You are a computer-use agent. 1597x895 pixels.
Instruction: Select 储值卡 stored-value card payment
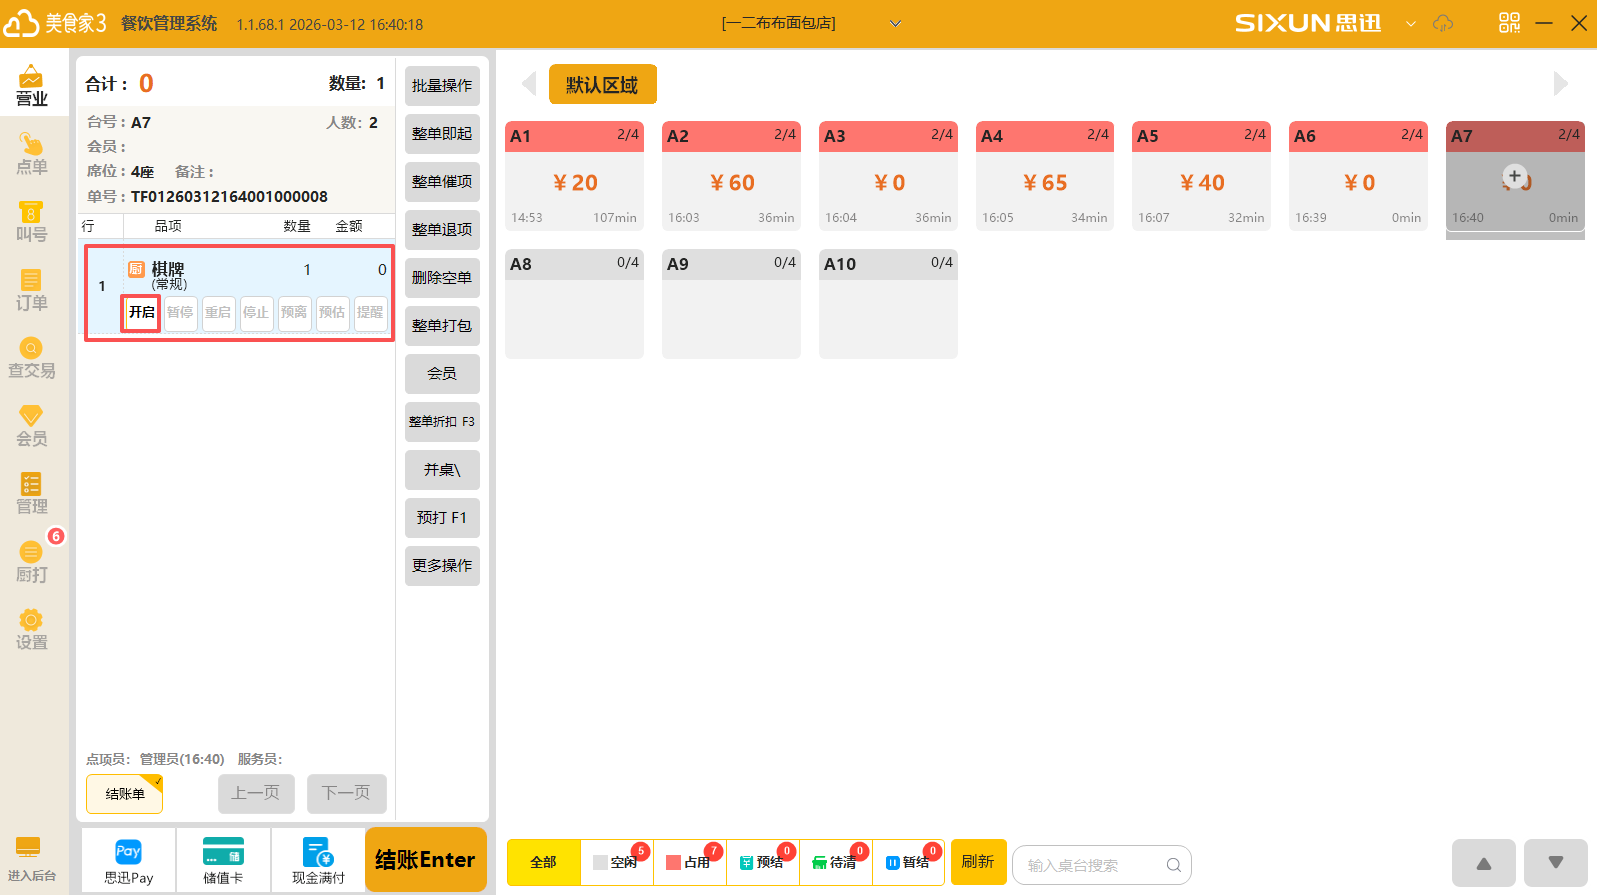[223, 861]
